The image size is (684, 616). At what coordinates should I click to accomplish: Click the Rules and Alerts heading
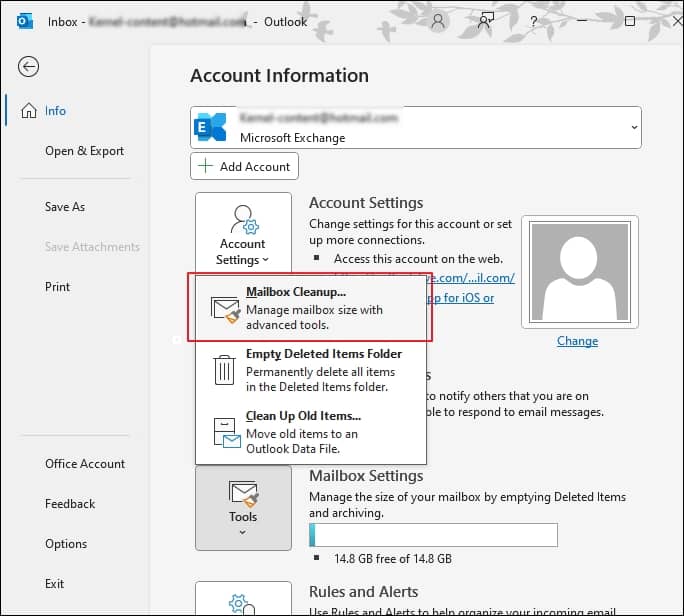click(x=363, y=592)
